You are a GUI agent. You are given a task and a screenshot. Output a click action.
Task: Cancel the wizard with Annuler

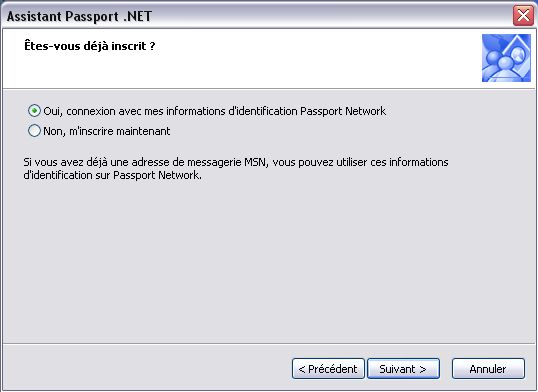point(488,369)
